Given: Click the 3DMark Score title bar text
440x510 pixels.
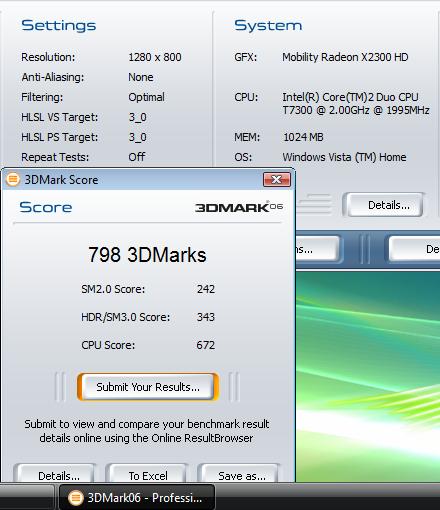Looking at the screenshot, I should (x=61, y=180).
